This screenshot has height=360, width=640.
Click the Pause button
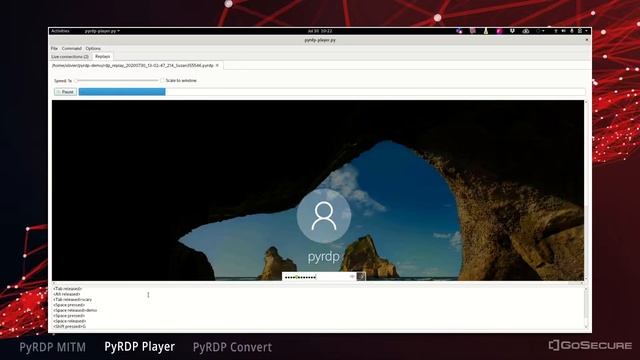65,92
